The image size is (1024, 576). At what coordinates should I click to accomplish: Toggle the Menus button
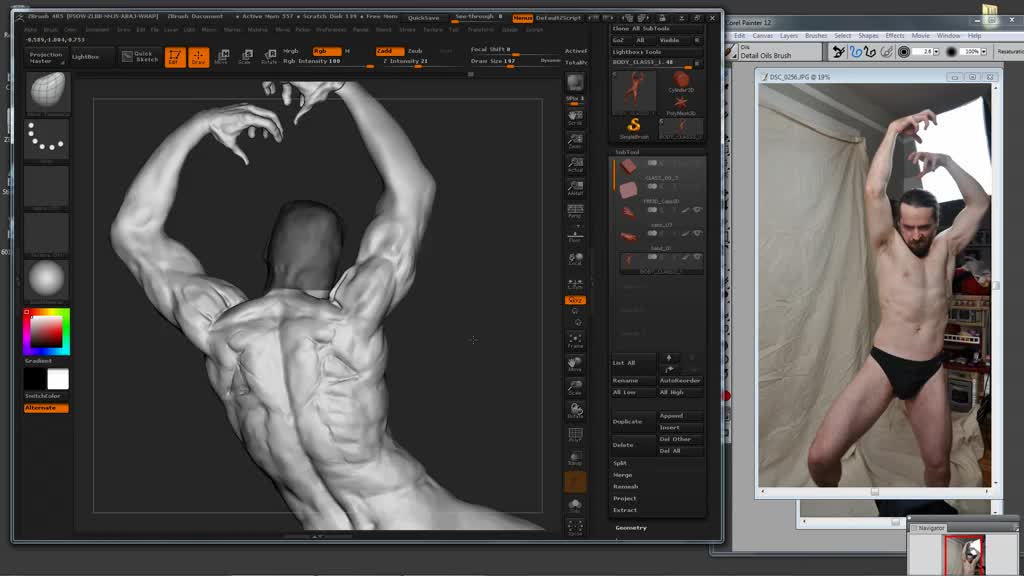point(522,18)
